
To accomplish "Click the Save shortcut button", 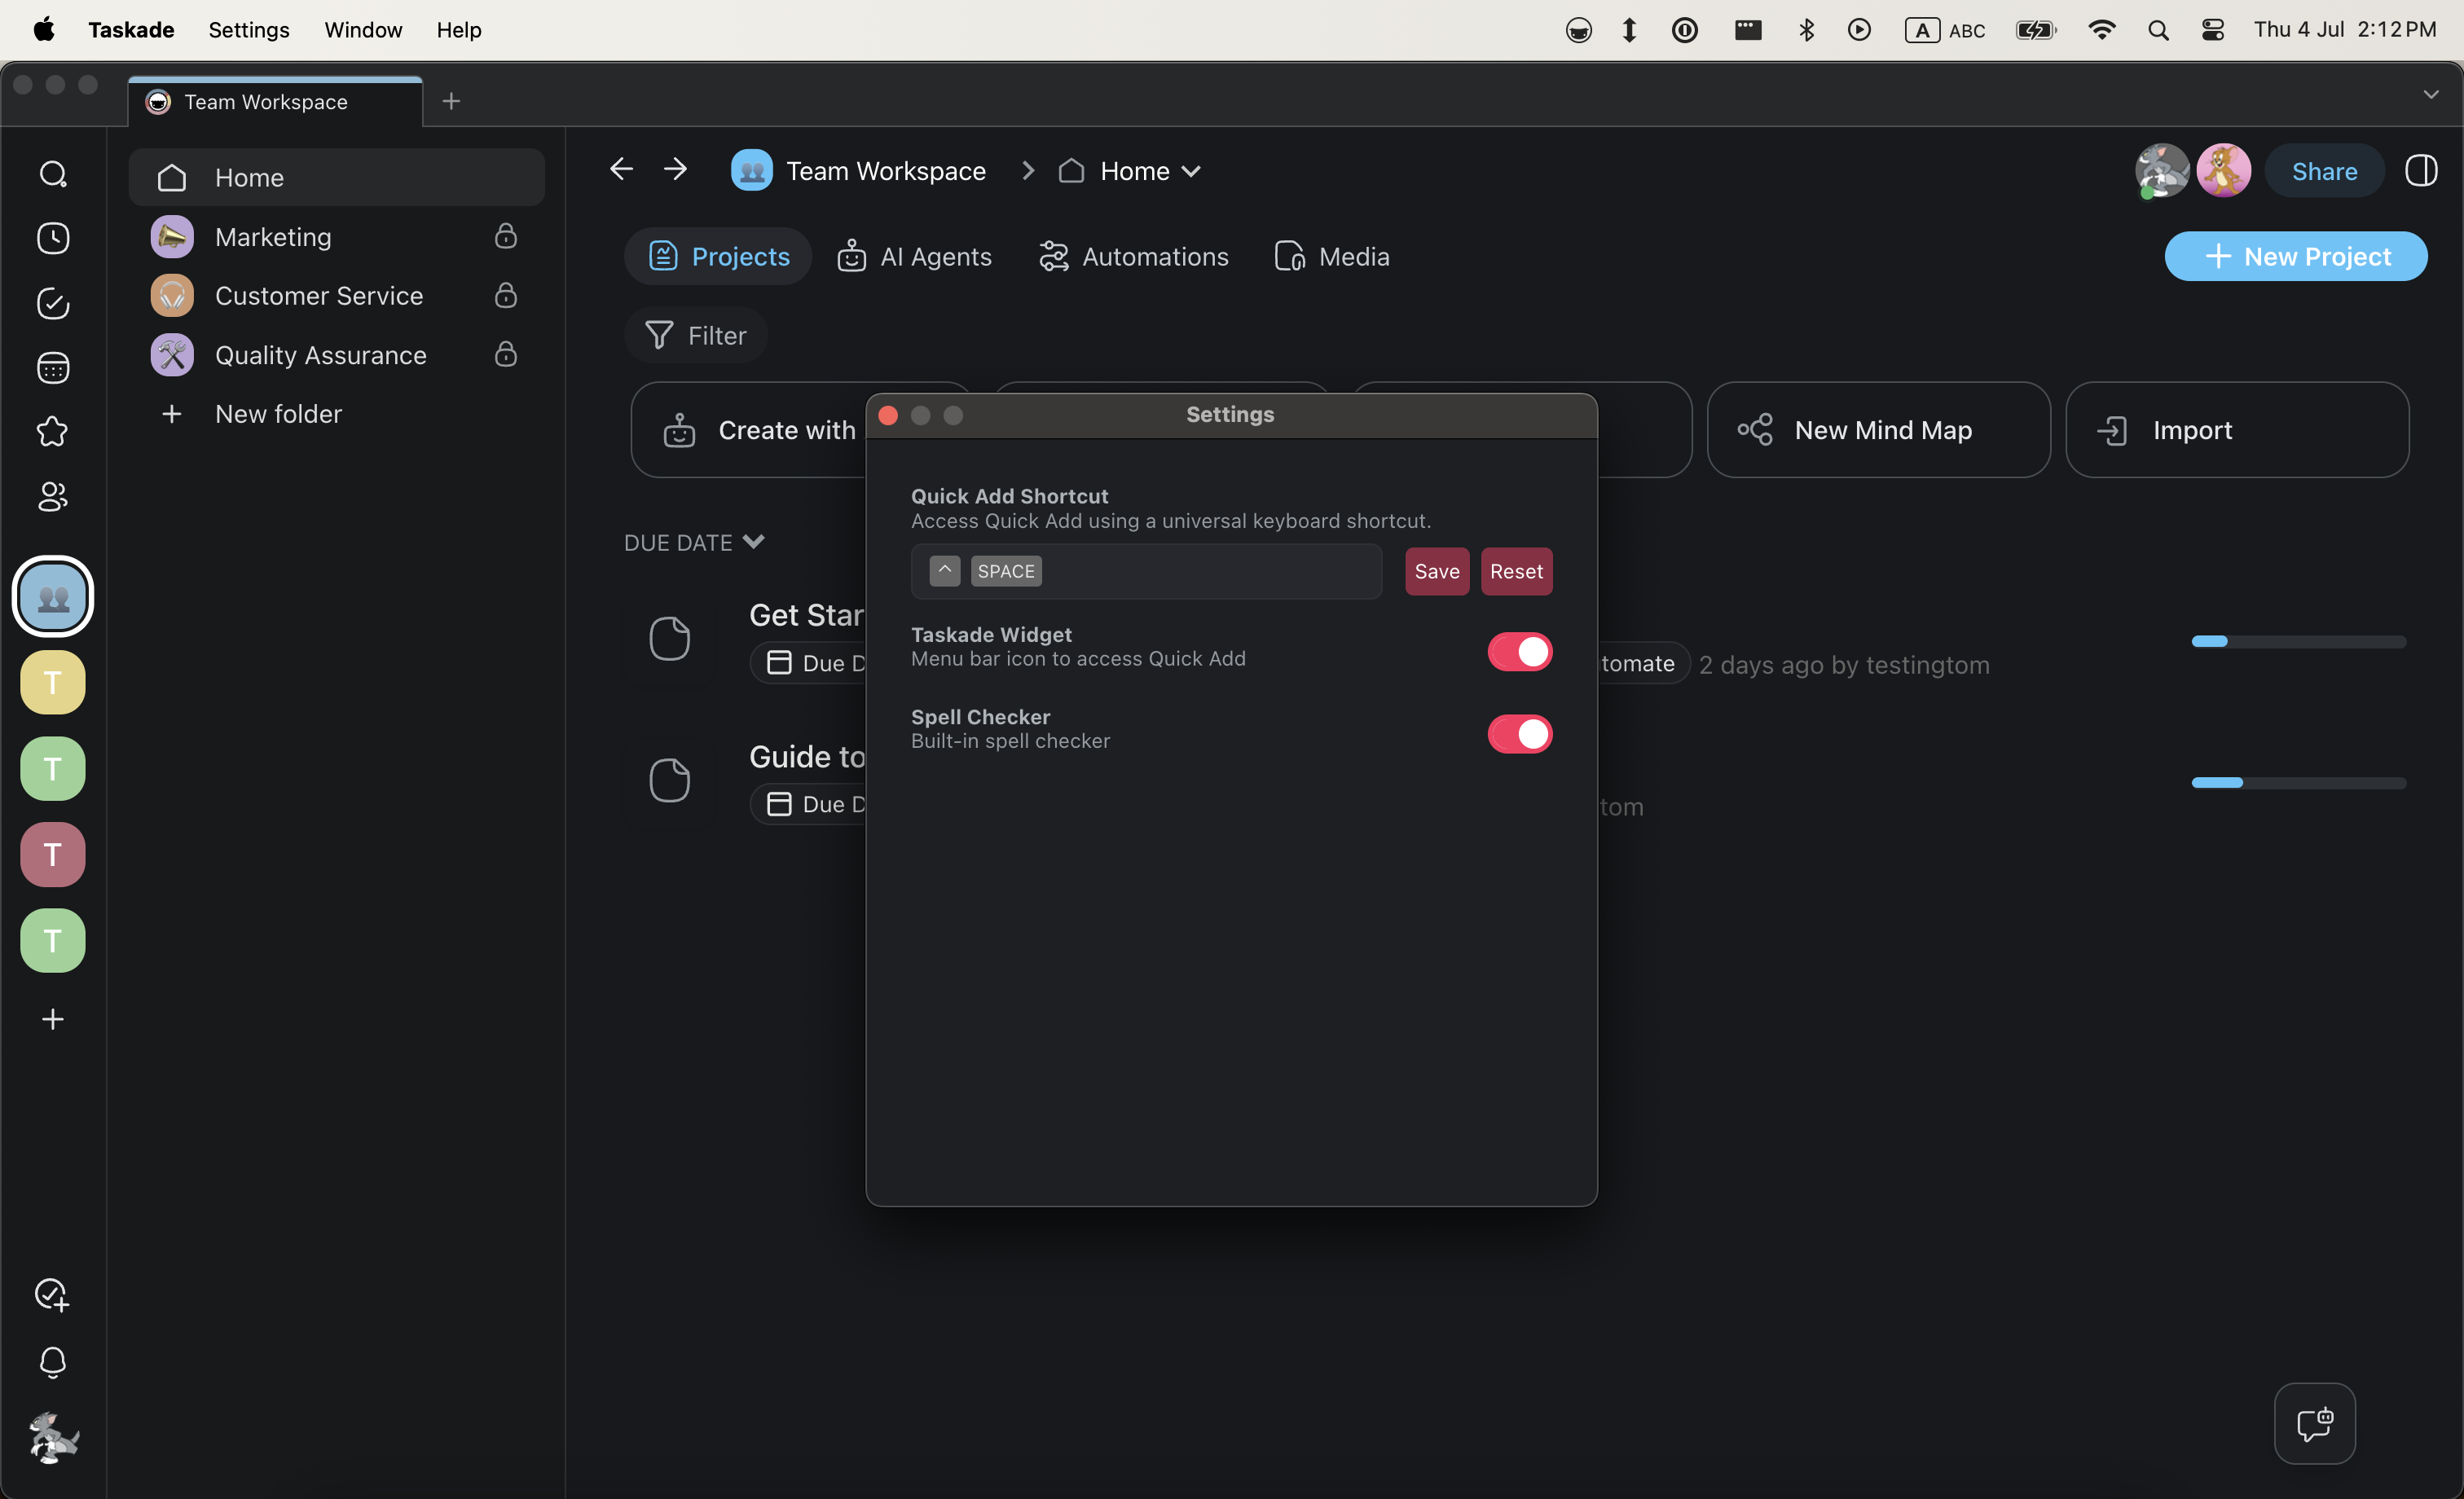I will (1436, 572).
